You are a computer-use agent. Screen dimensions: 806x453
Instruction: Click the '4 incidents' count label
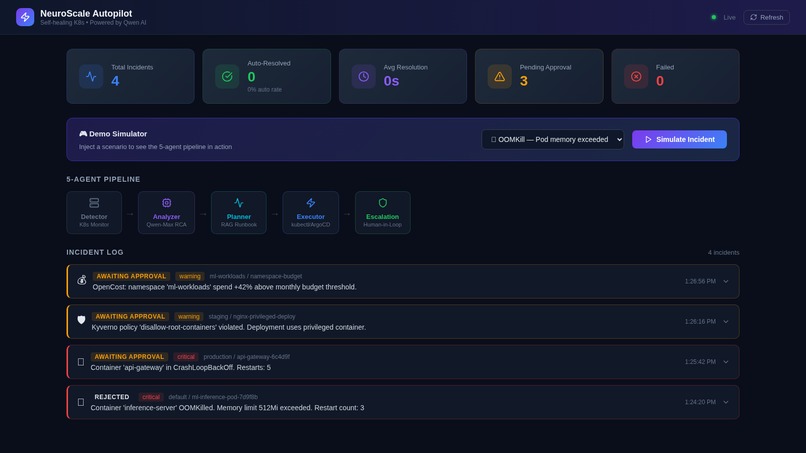coord(723,252)
